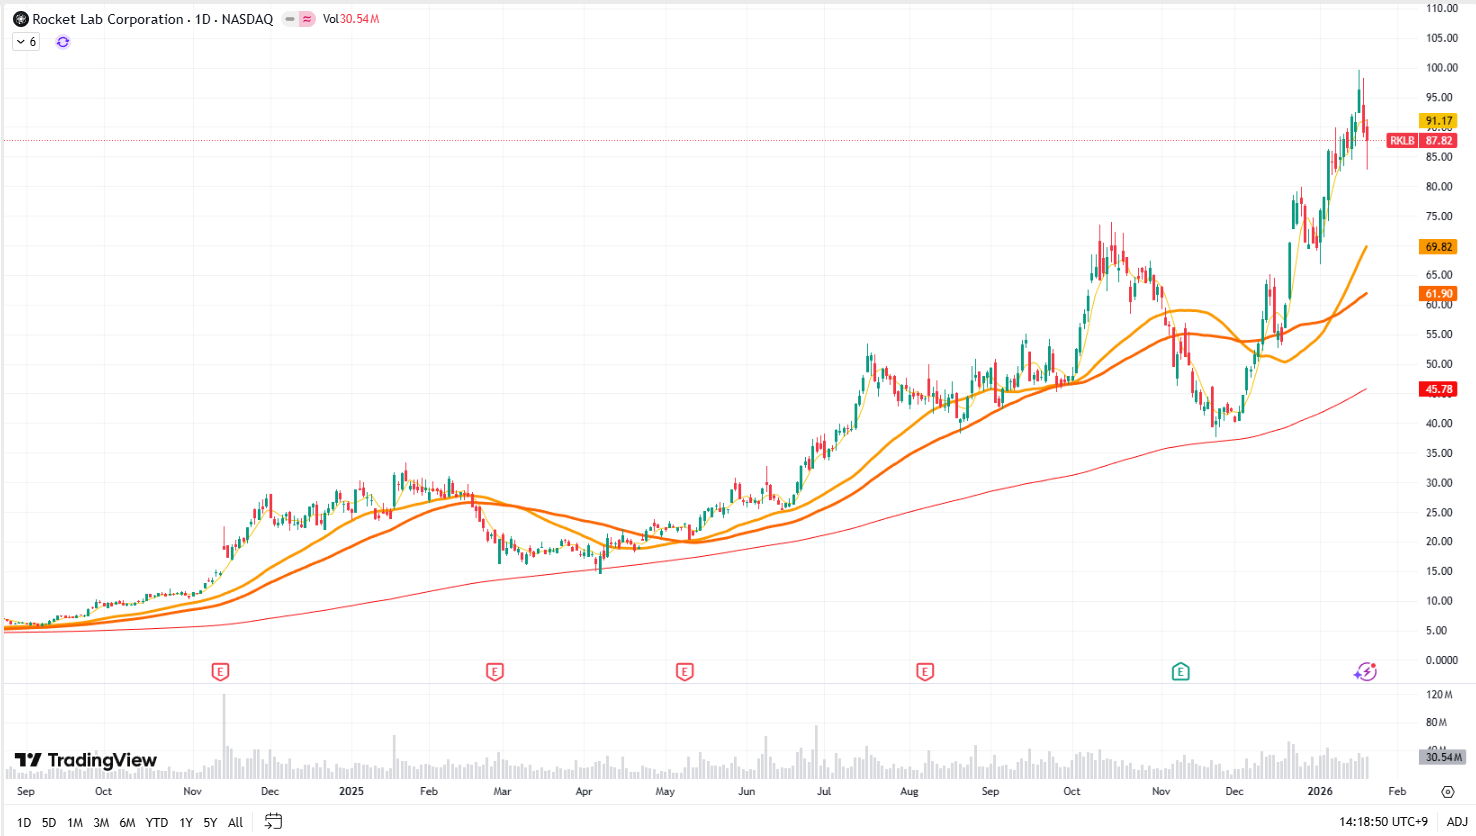Click the grey dash market status indicator
Image resolution: width=1476 pixels, height=836 pixels.
(290, 19)
